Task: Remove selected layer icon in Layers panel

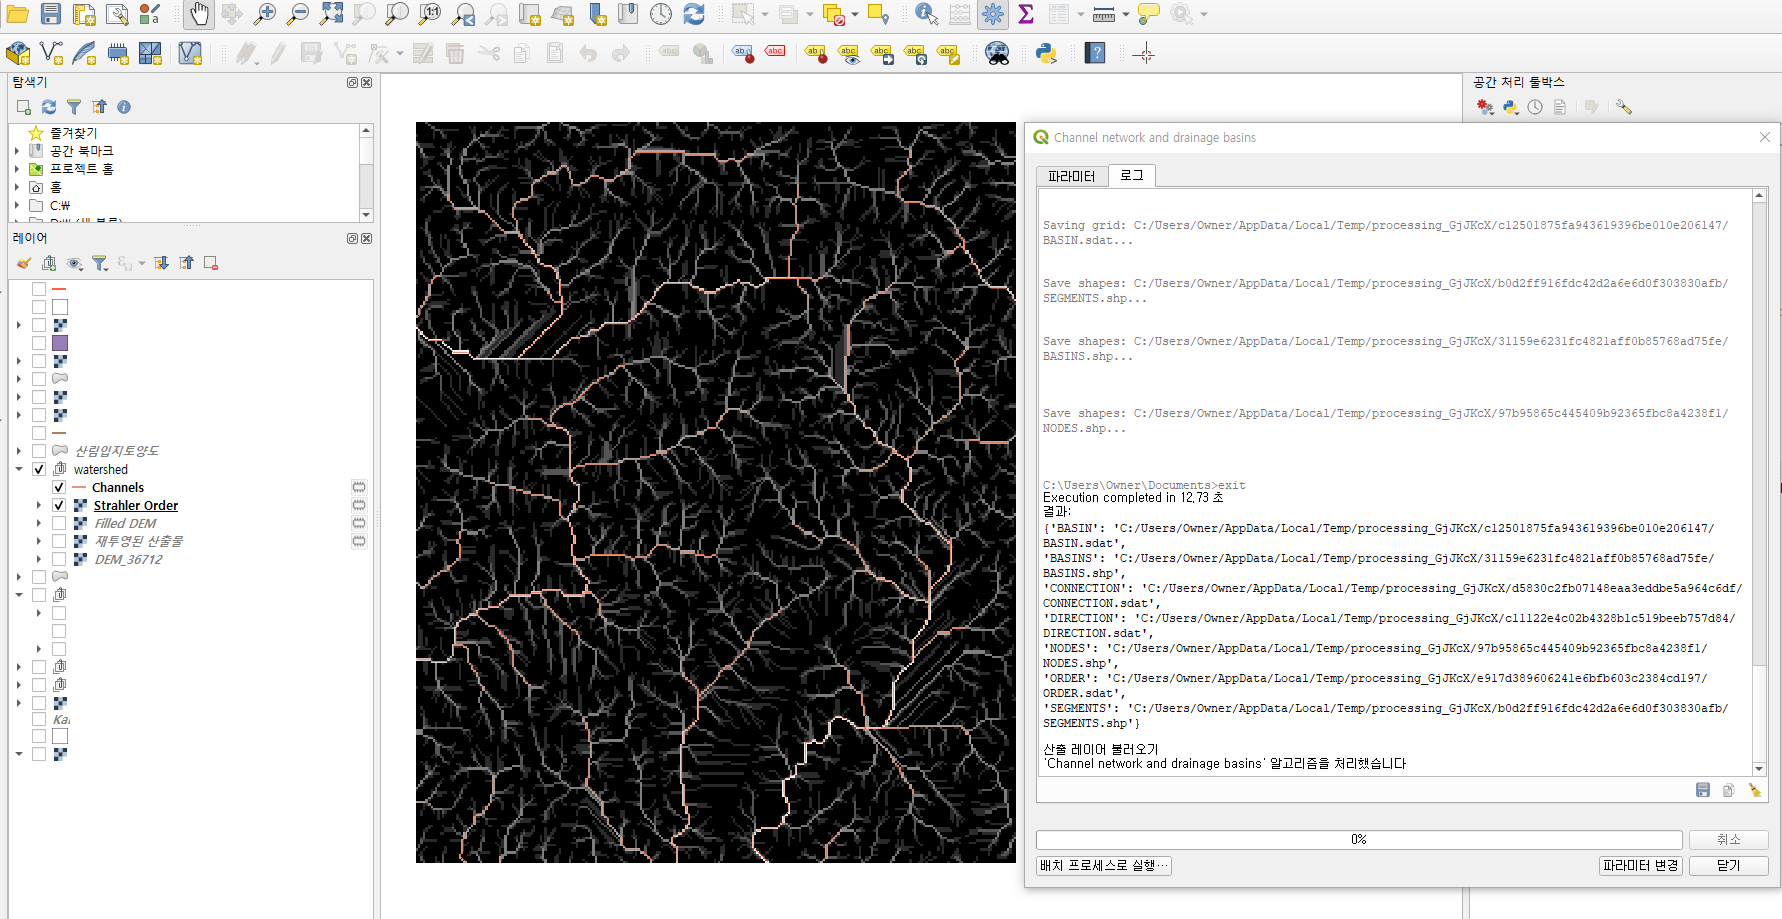Action: tap(211, 263)
